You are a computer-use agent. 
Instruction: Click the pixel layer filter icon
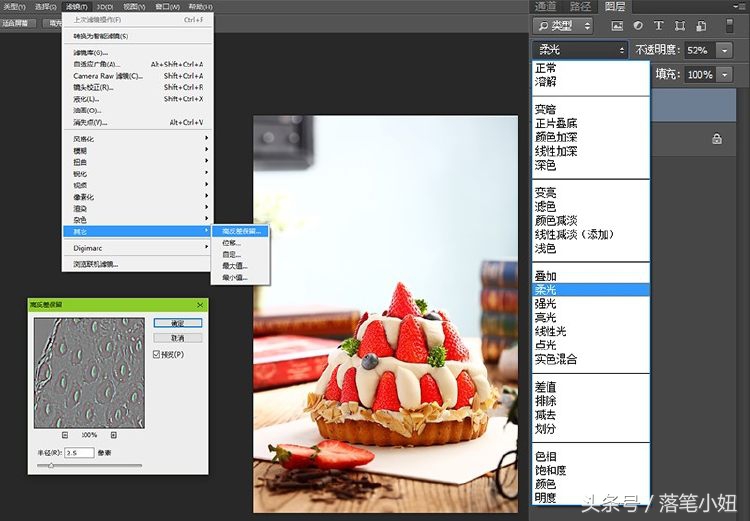tap(617, 26)
